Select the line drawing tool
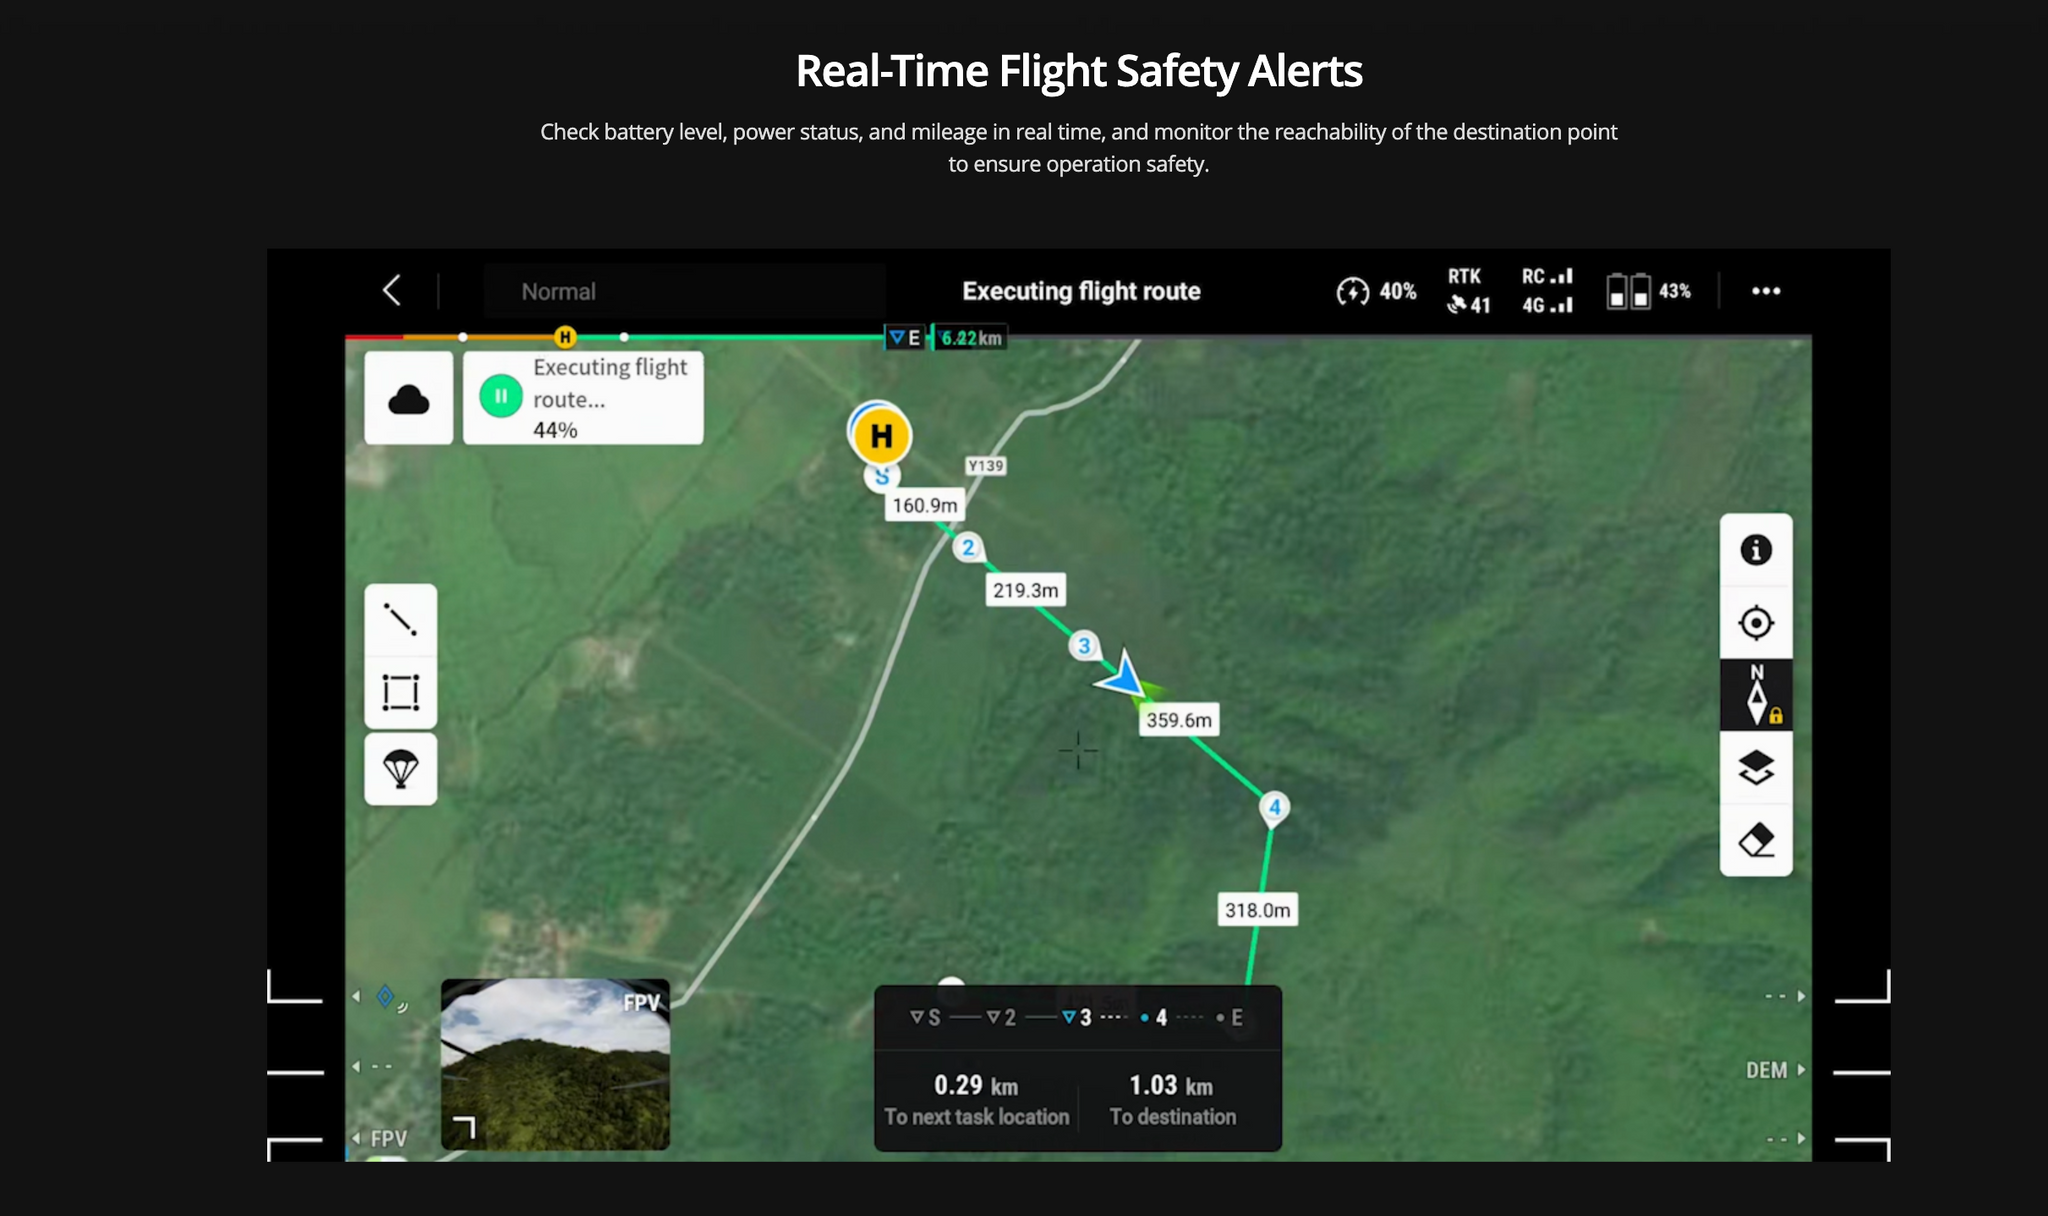The image size is (2048, 1216). 400,620
